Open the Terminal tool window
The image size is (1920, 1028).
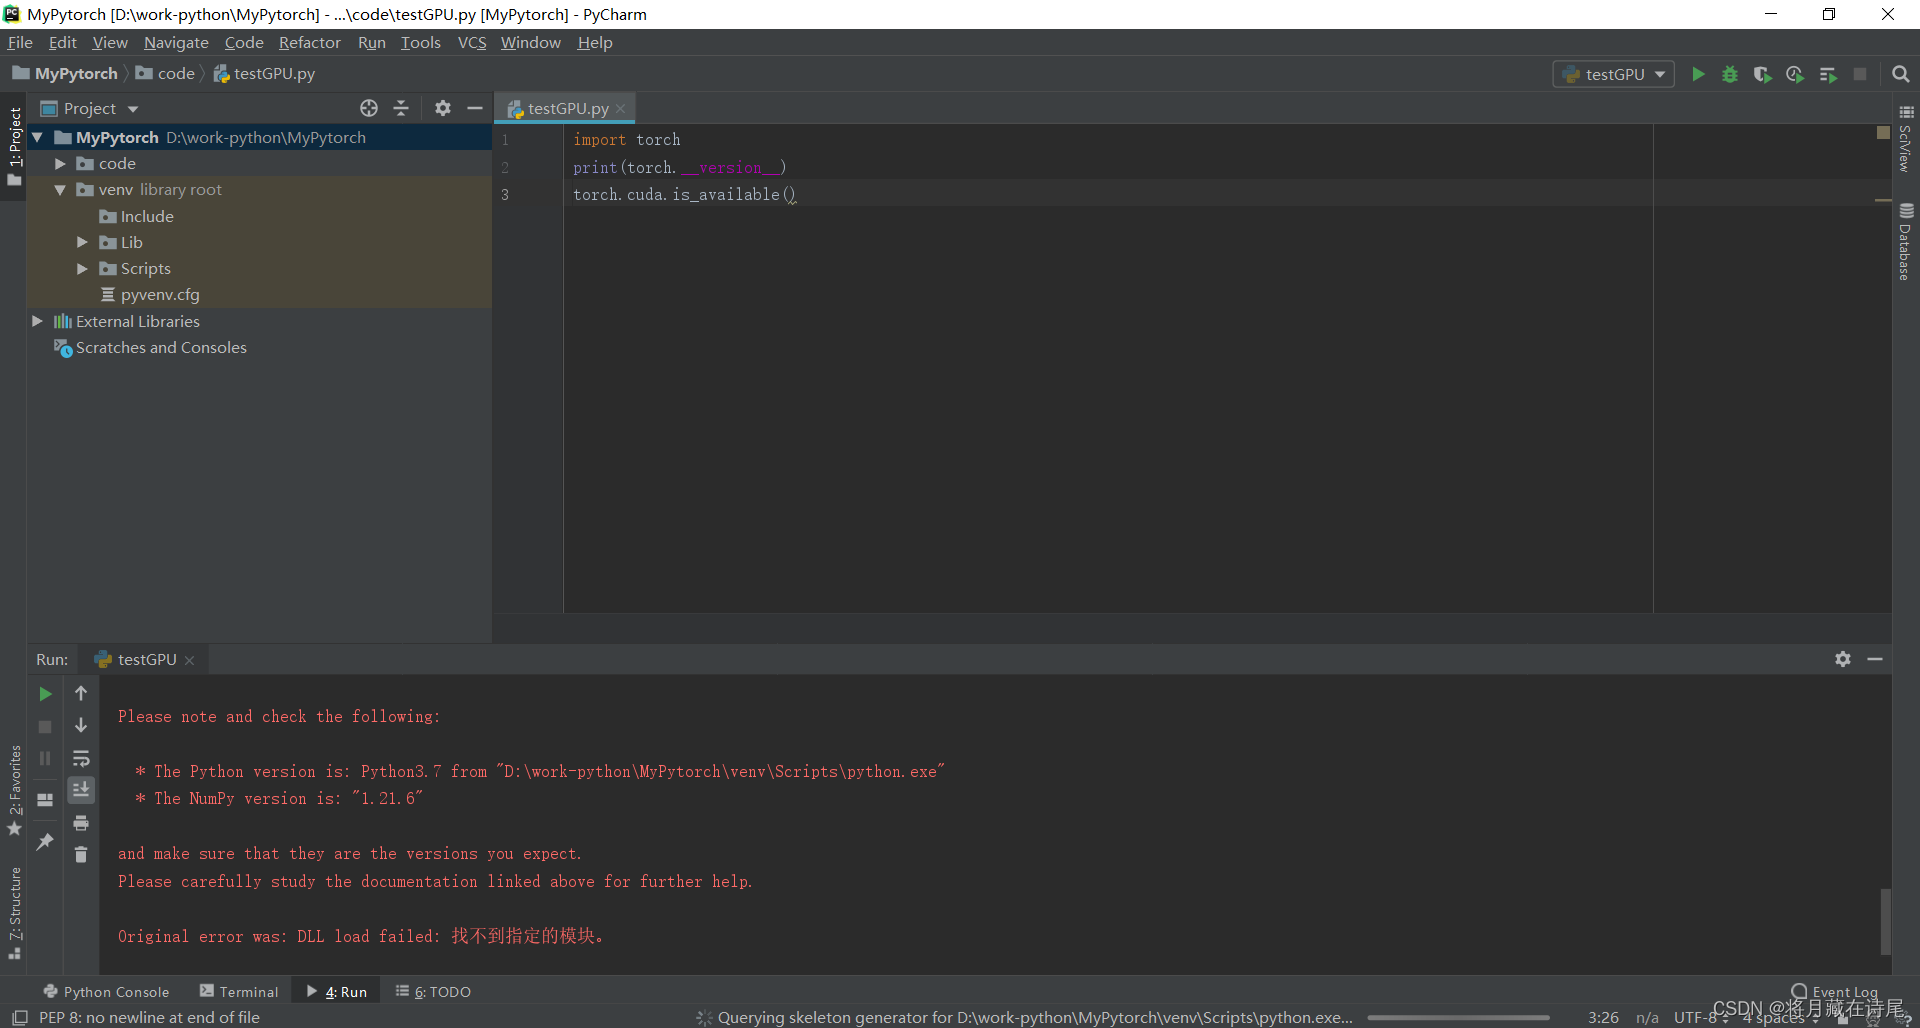239,991
